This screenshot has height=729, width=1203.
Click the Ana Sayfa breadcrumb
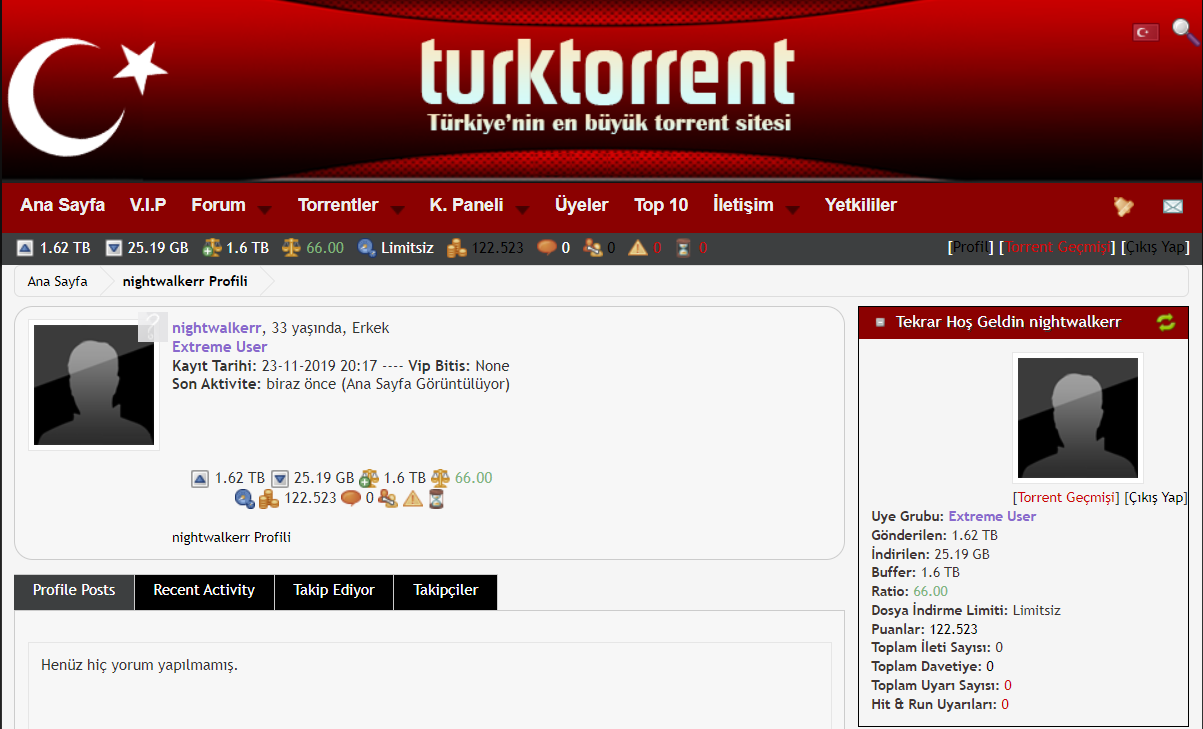click(x=57, y=281)
